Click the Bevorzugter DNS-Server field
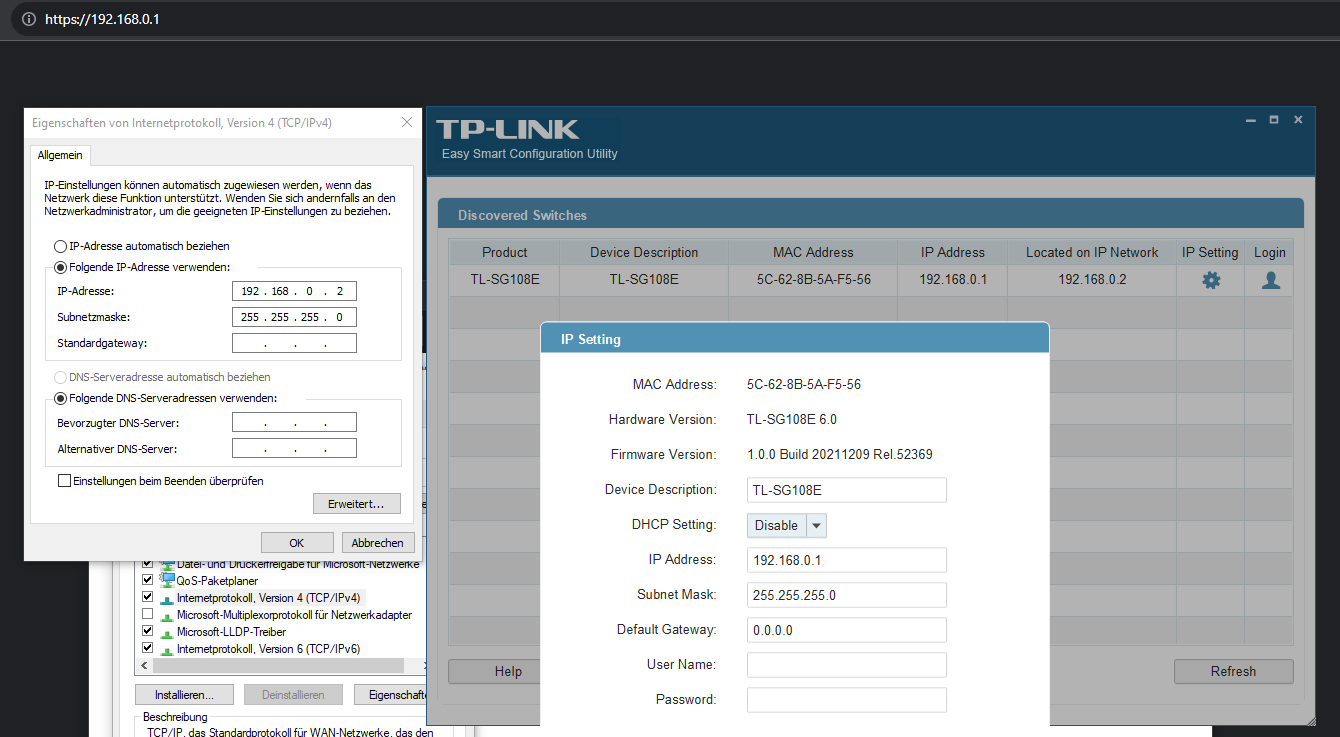The height and width of the screenshot is (737, 1340). pyautogui.click(x=294, y=423)
